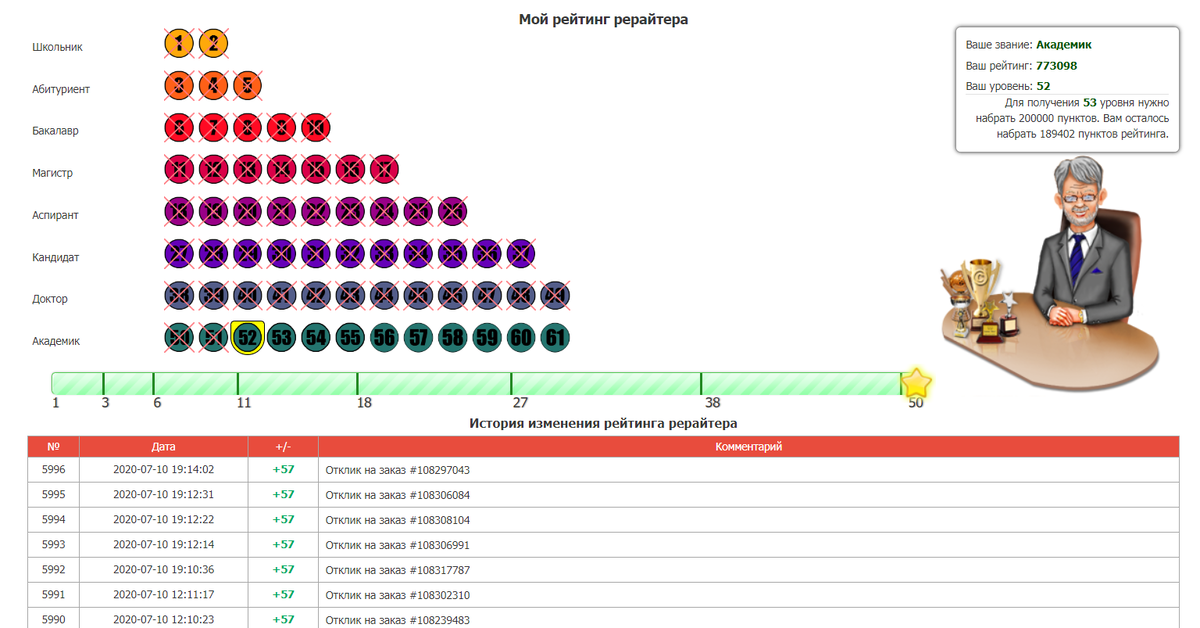Image resolution: width=1200 pixels, height=628 pixels.
Task: Click 'Отклик на заказ #108239483' comment
Action: (398, 620)
